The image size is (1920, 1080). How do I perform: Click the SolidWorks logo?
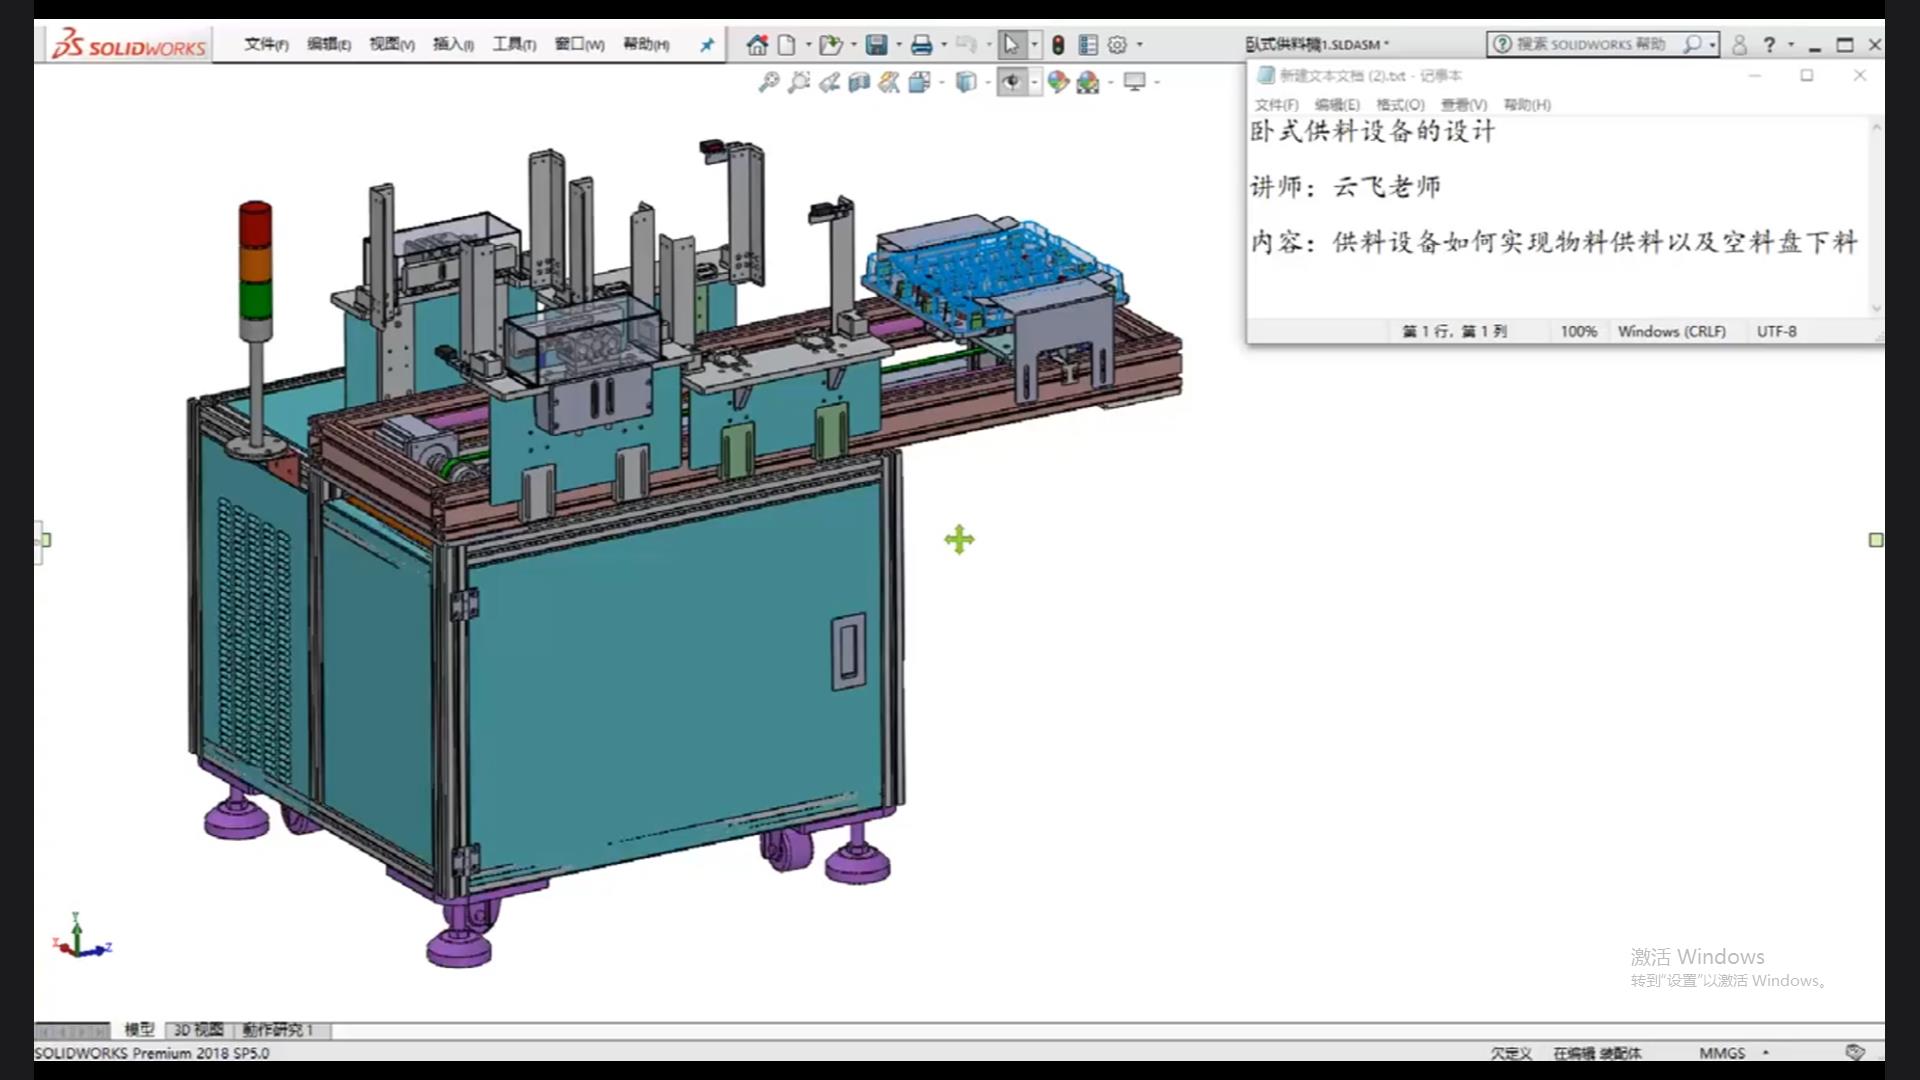point(128,45)
